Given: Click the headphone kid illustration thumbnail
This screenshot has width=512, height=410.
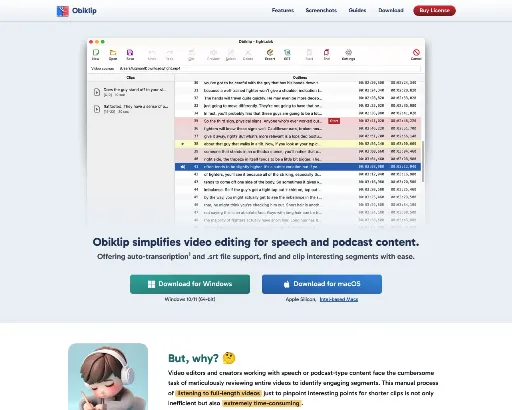Looking at the screenshot, I should coord(108,377).
